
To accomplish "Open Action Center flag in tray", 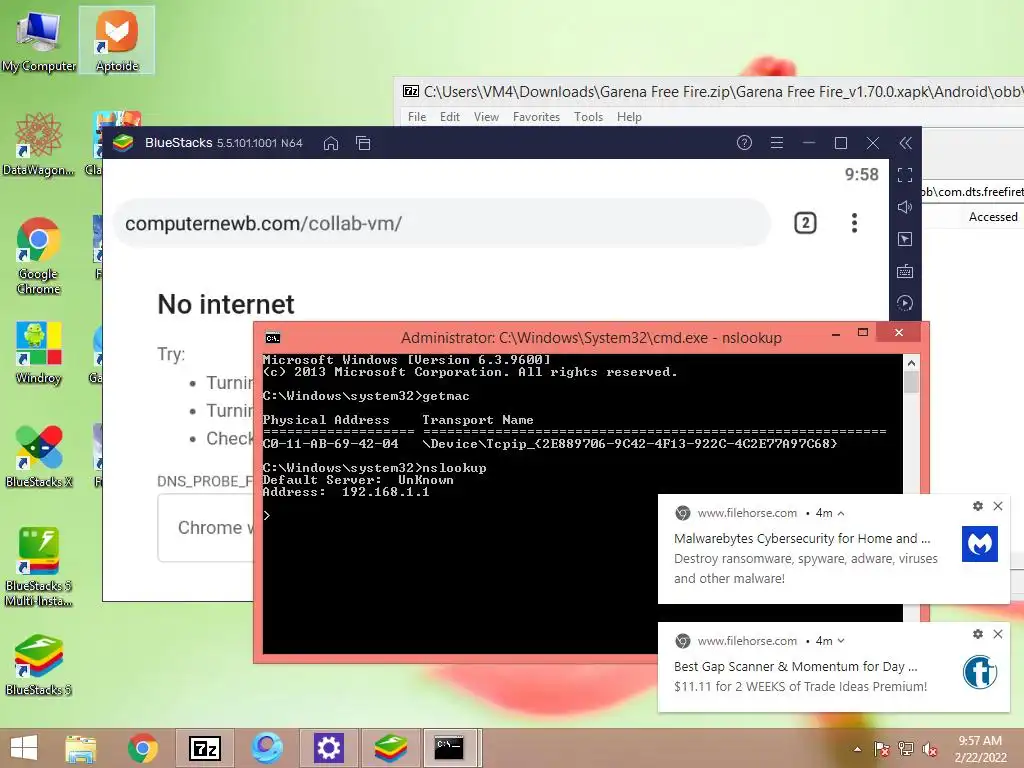I will tap(882, 749).
